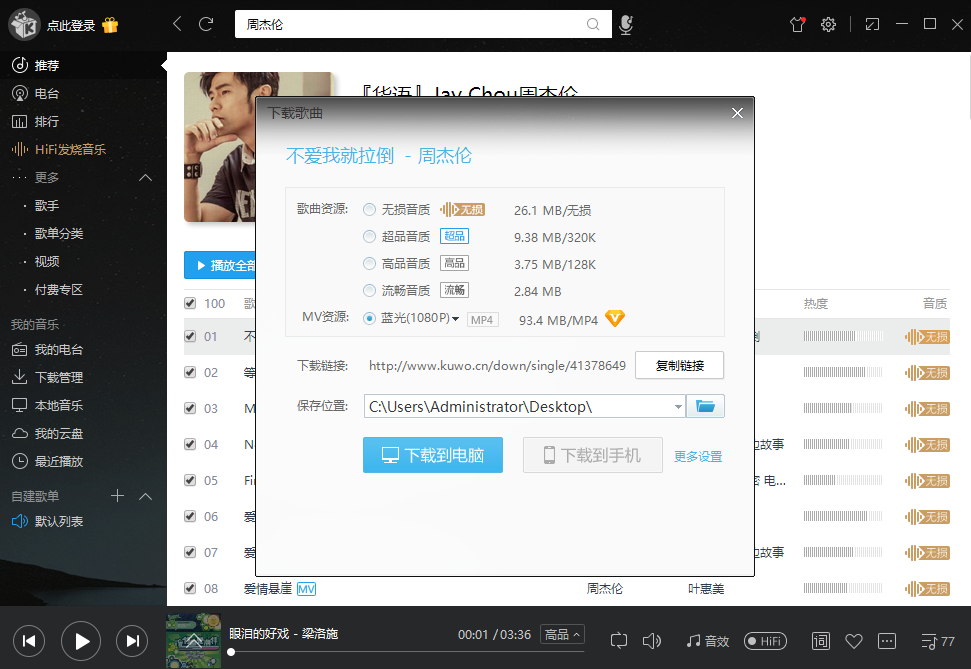The width and height of the screenshot is (971, 669).
Task: Seek using the playback progress bar
Action: (406, 652)
